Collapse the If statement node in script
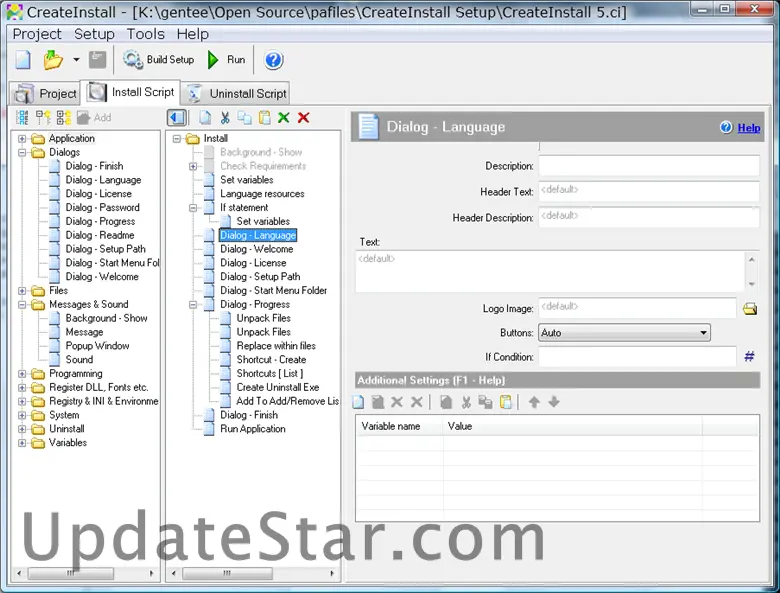Image resolution: width=780 pixels, height=593 pixels. (x=193, y=207)
